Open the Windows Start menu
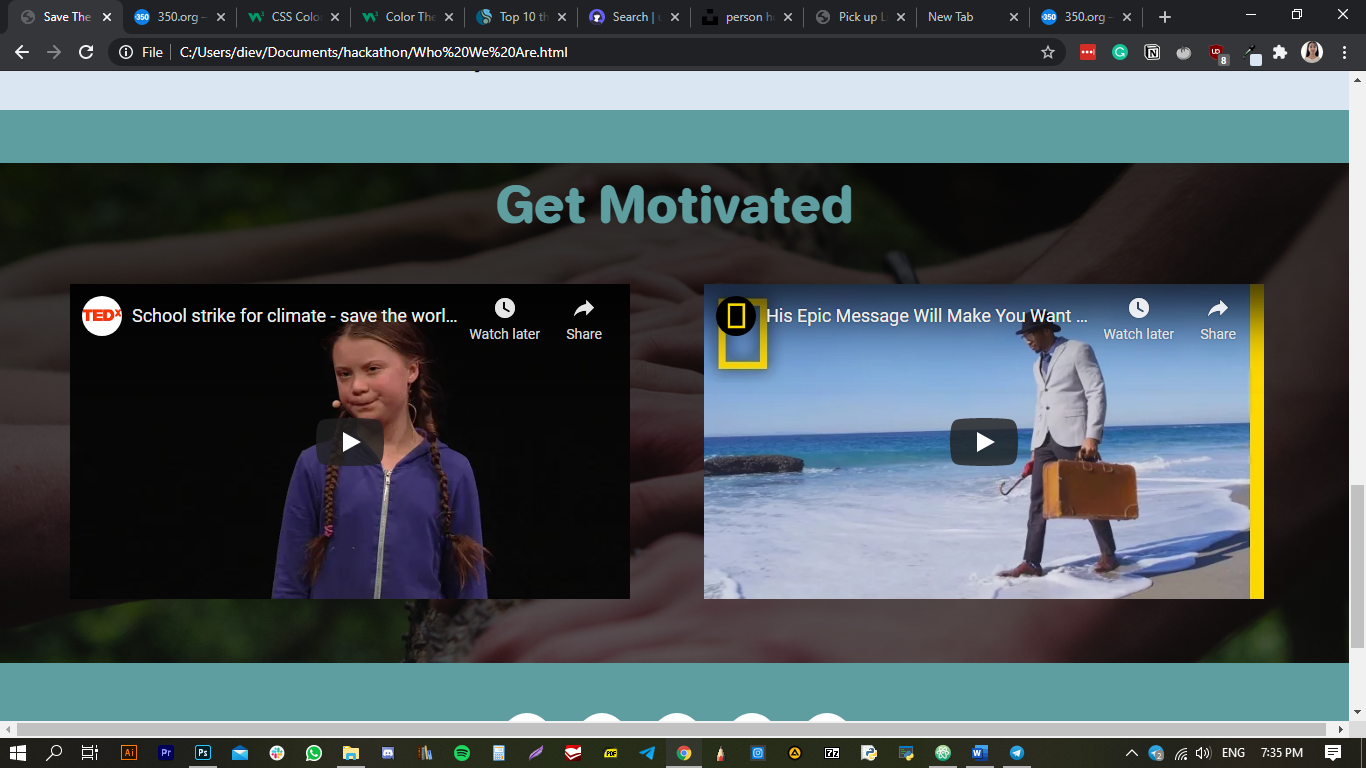 (17, 753)
